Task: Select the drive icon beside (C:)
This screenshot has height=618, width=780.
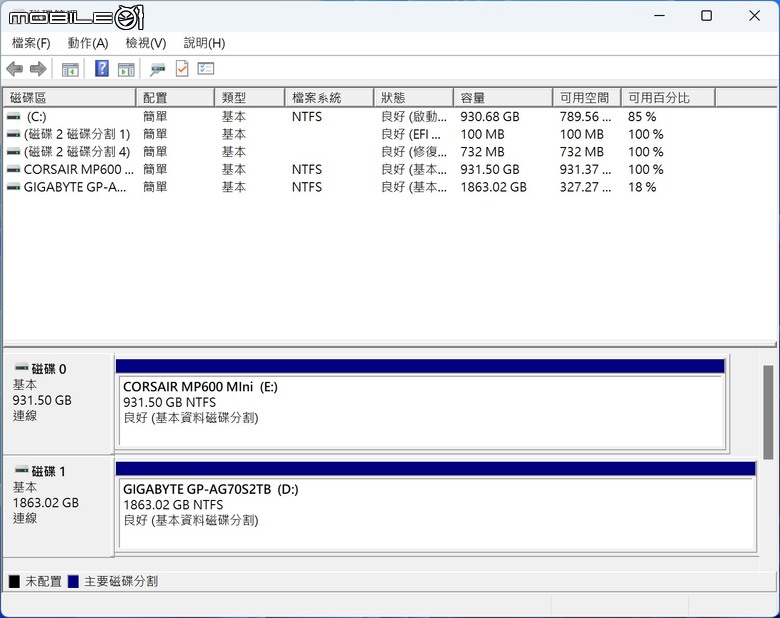Action: coord(13,116)
